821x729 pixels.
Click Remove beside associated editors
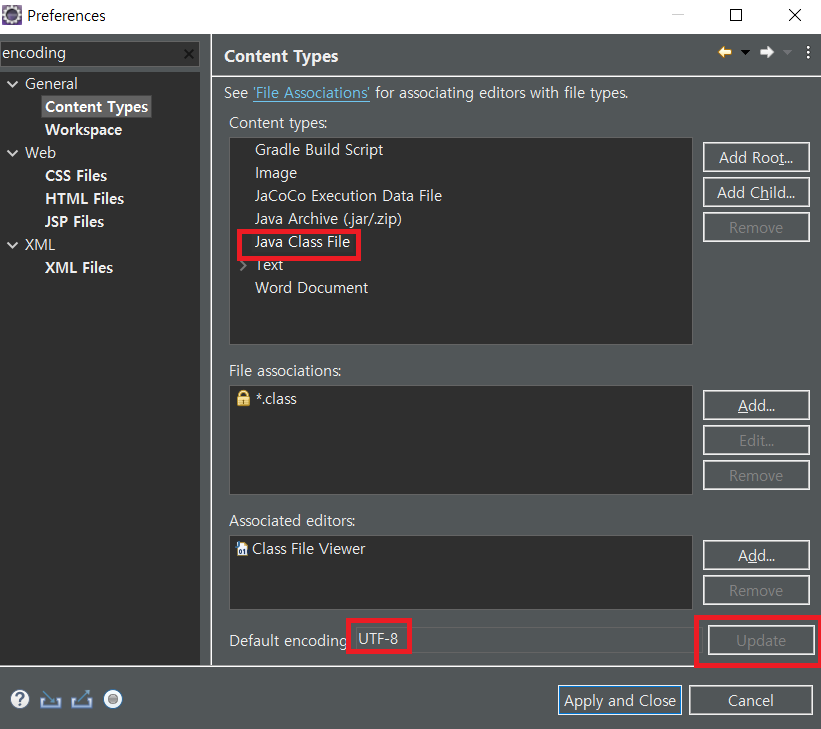click(756, 590)
